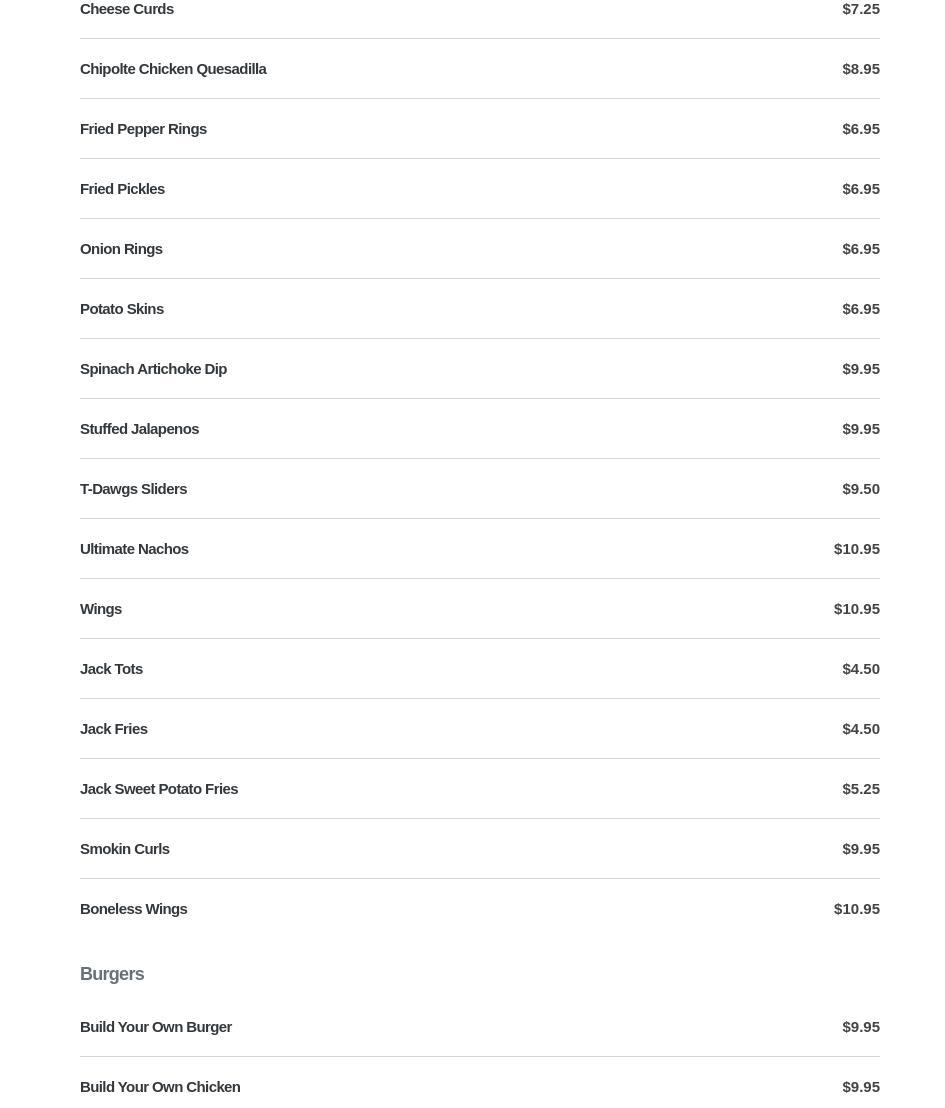Viewport: 945px width, 1108px height.
Task: Click the Burgers section heading
Action: [112, 974]
